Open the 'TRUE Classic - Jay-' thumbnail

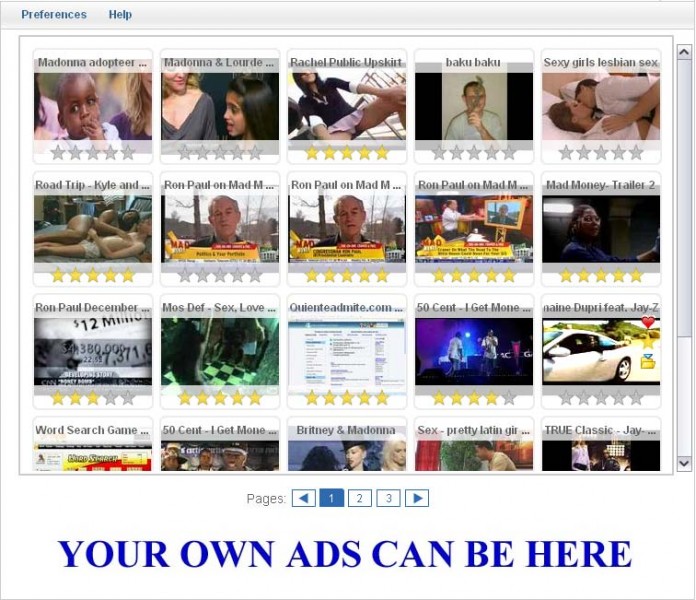pos(601,455)
